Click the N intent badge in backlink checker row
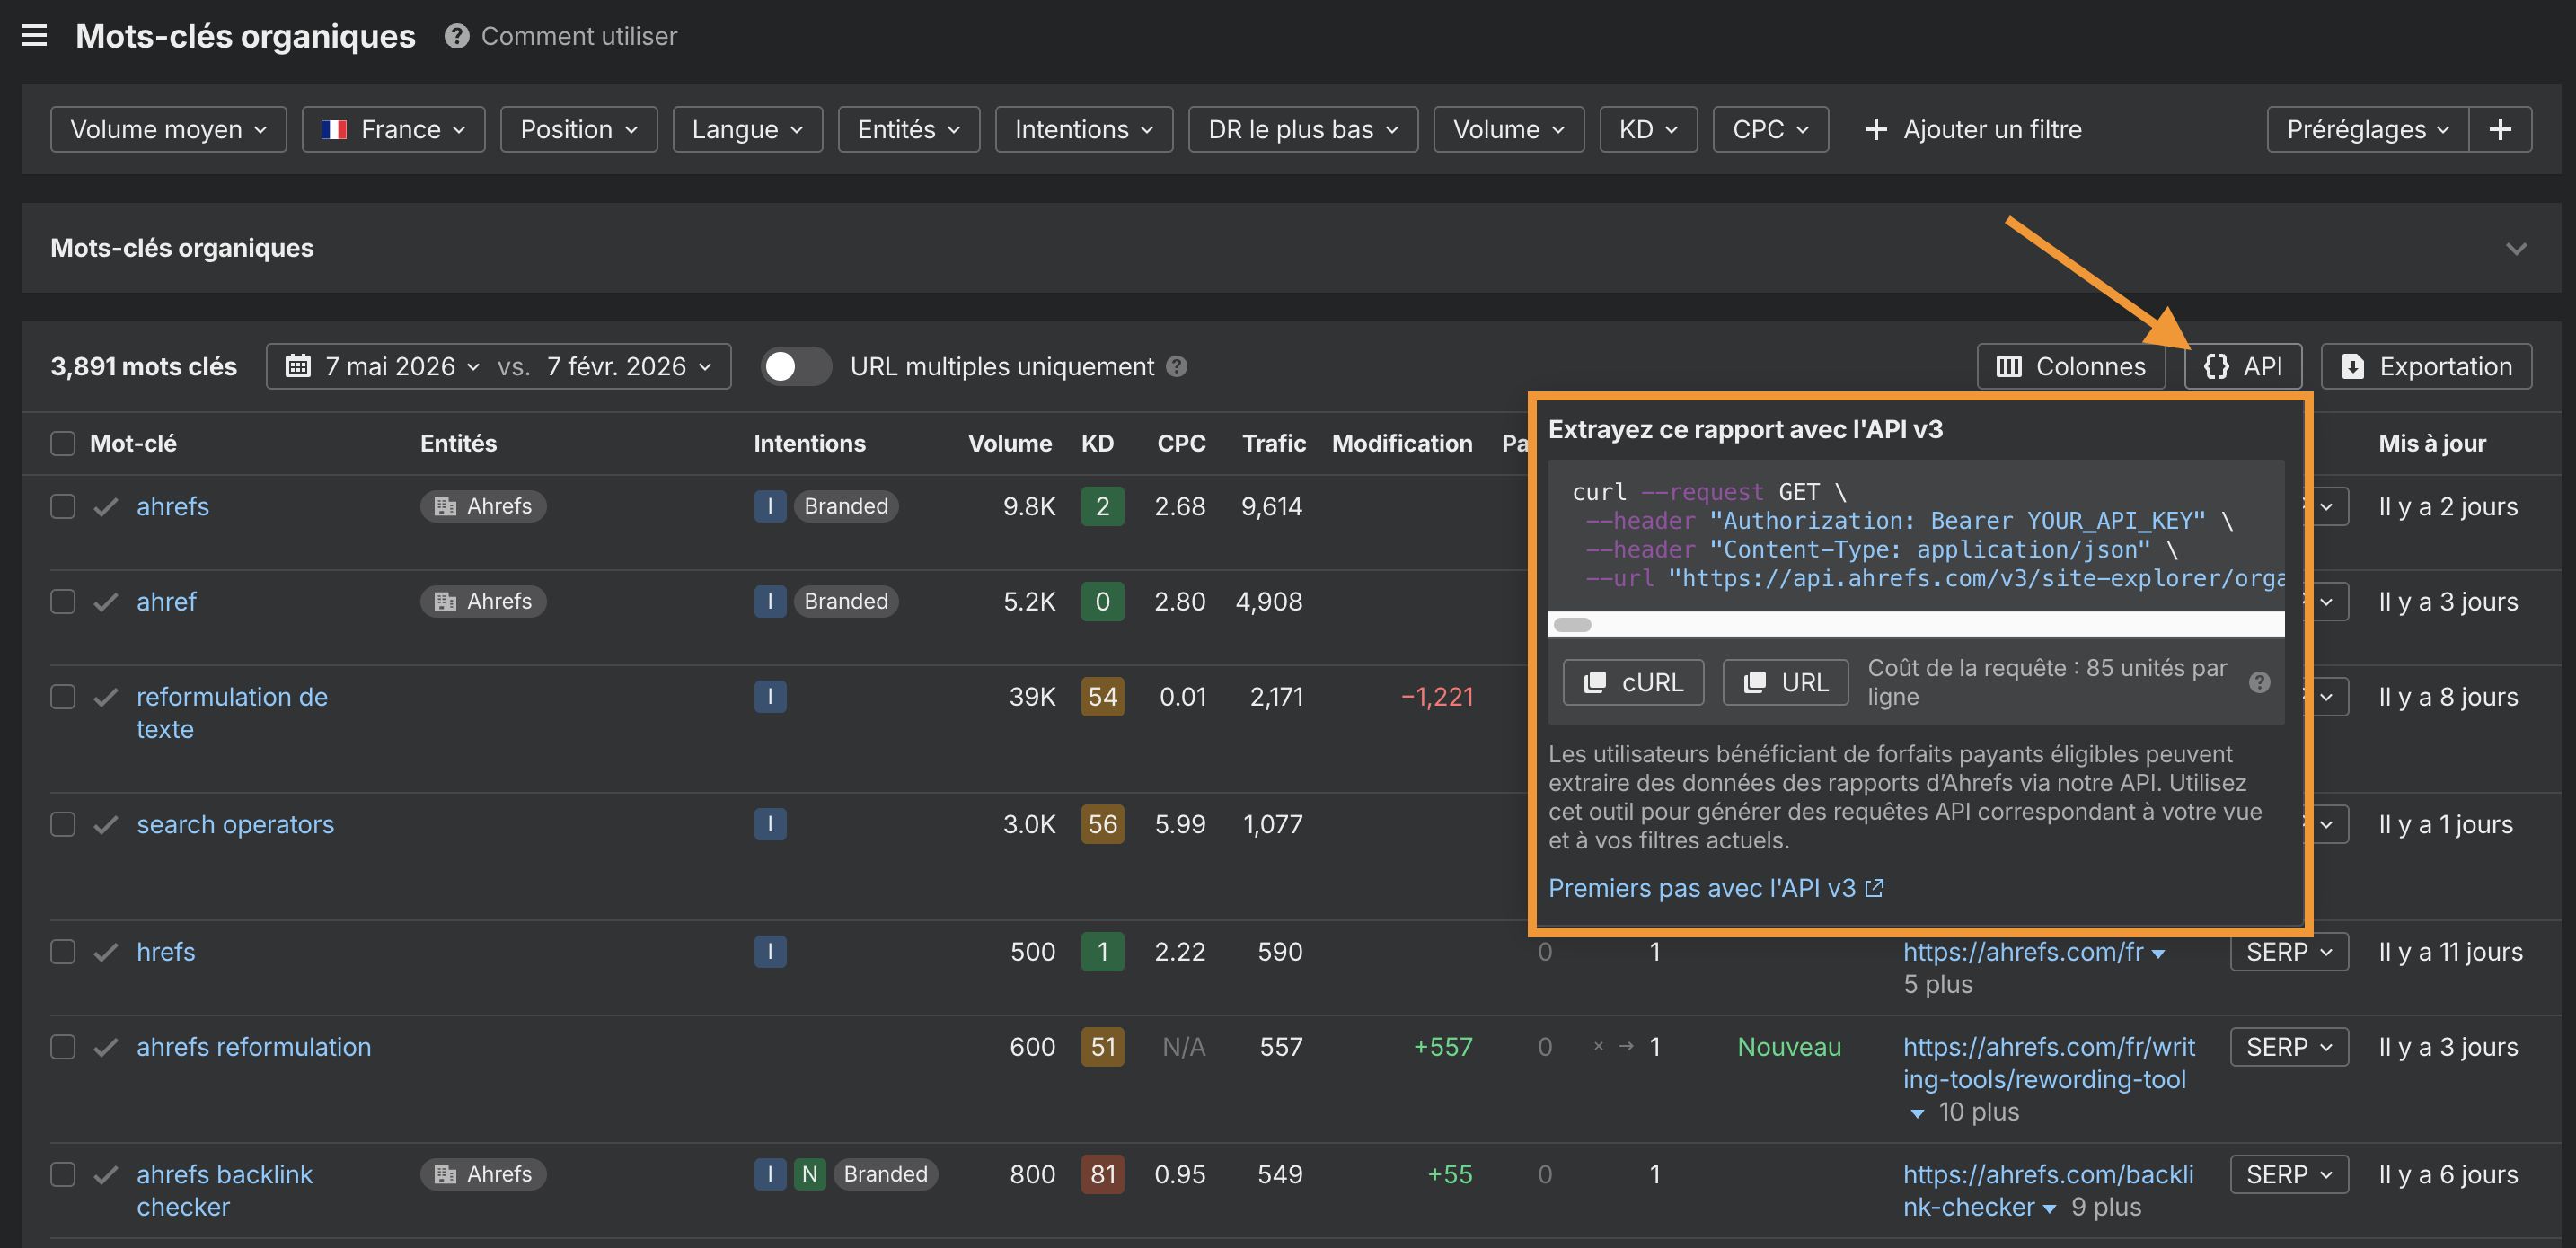 (x=810, y=1174)
